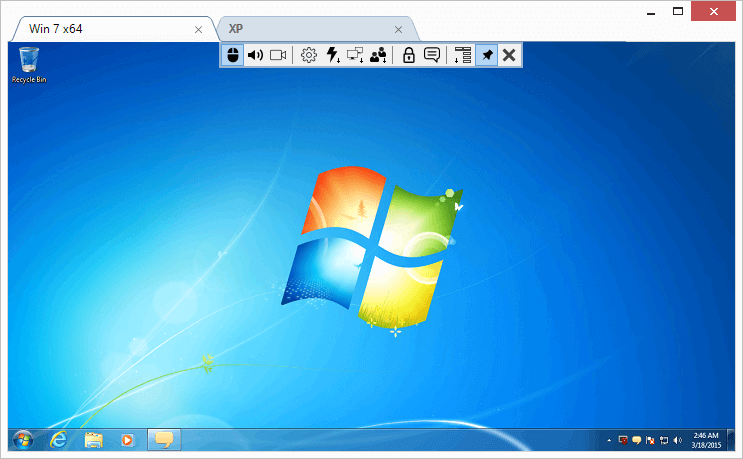Select the Win 7 x64 tab

click(x=115, y=29)
